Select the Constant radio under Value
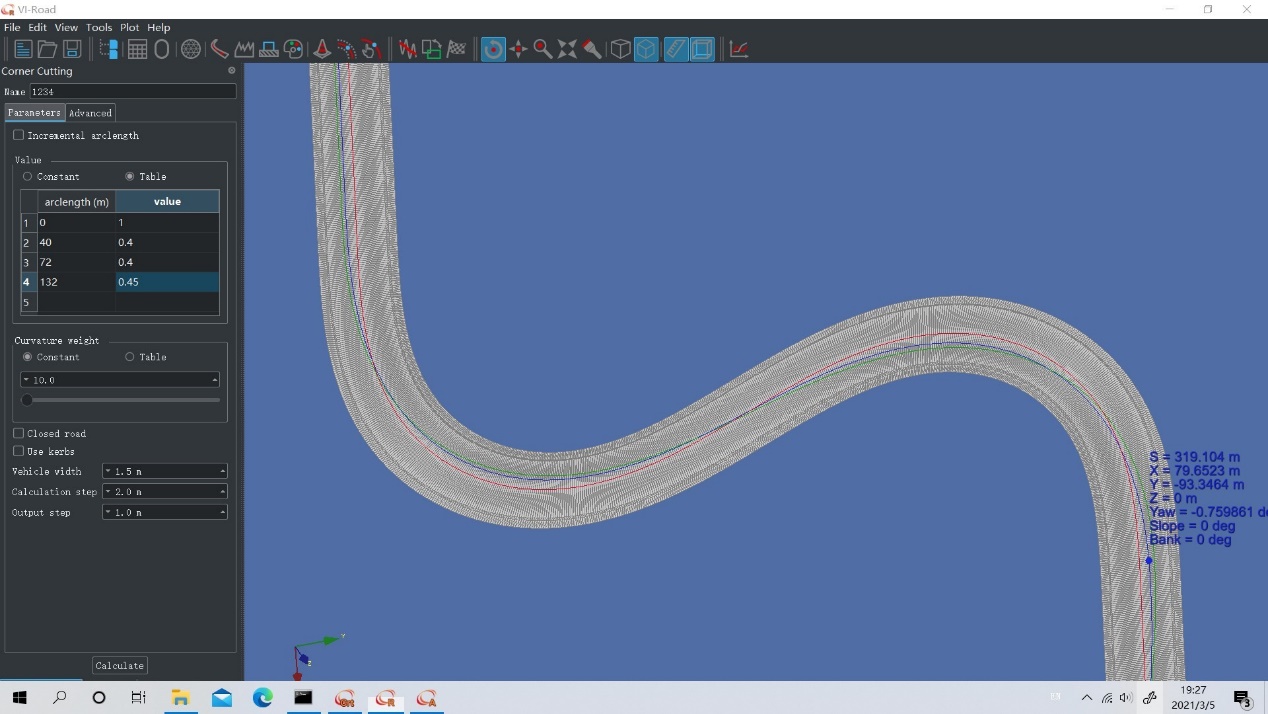The width and height of the screenshot is (1268, 714). [x=27, y=176]
